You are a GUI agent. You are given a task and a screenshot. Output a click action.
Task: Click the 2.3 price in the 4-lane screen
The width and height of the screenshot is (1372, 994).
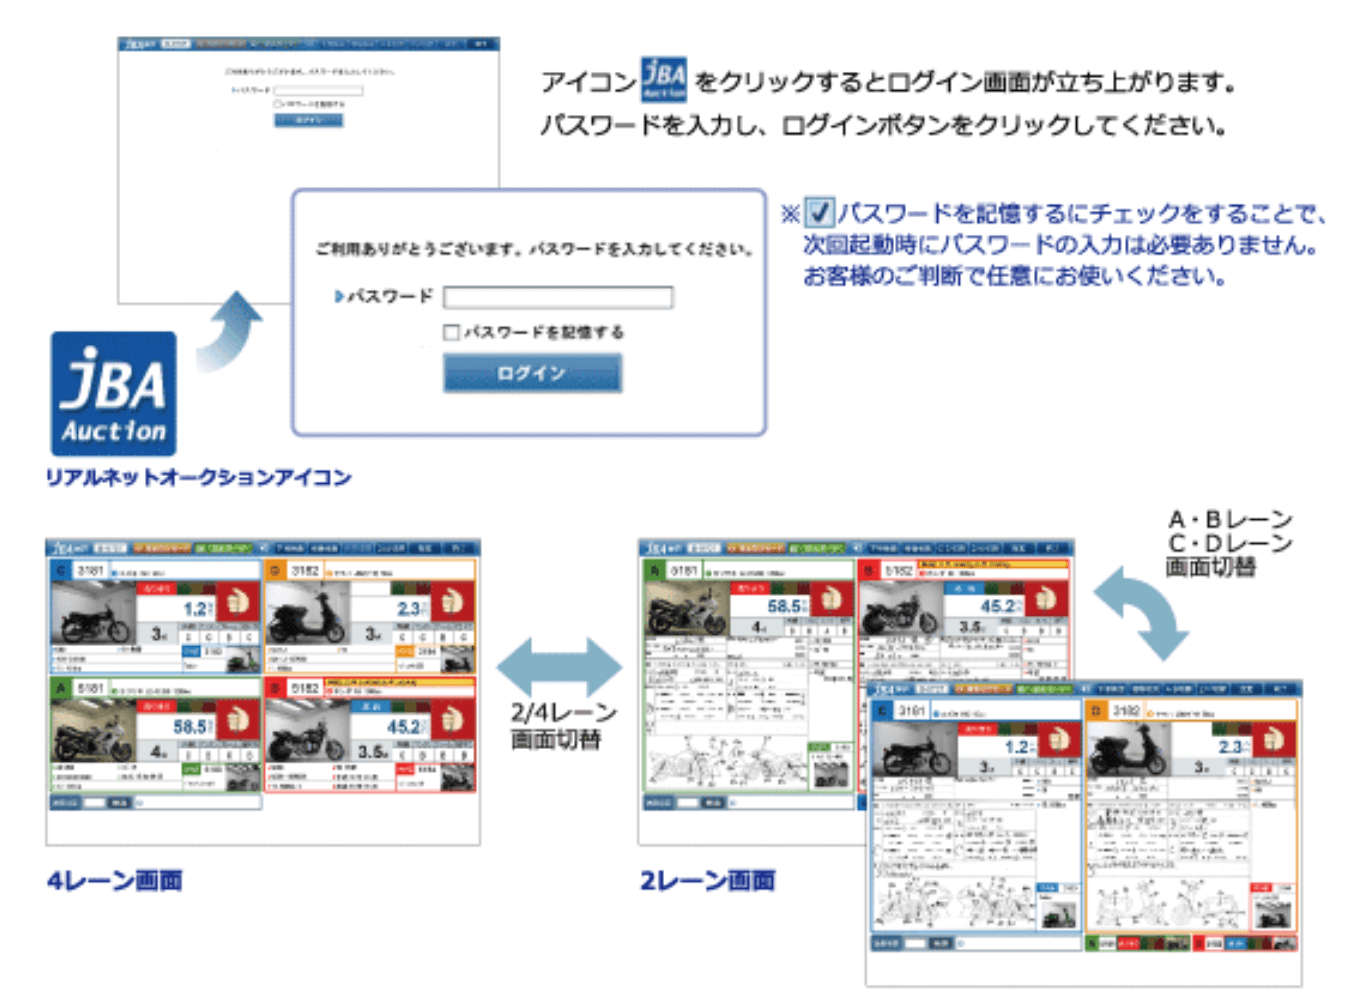point(408,608)
